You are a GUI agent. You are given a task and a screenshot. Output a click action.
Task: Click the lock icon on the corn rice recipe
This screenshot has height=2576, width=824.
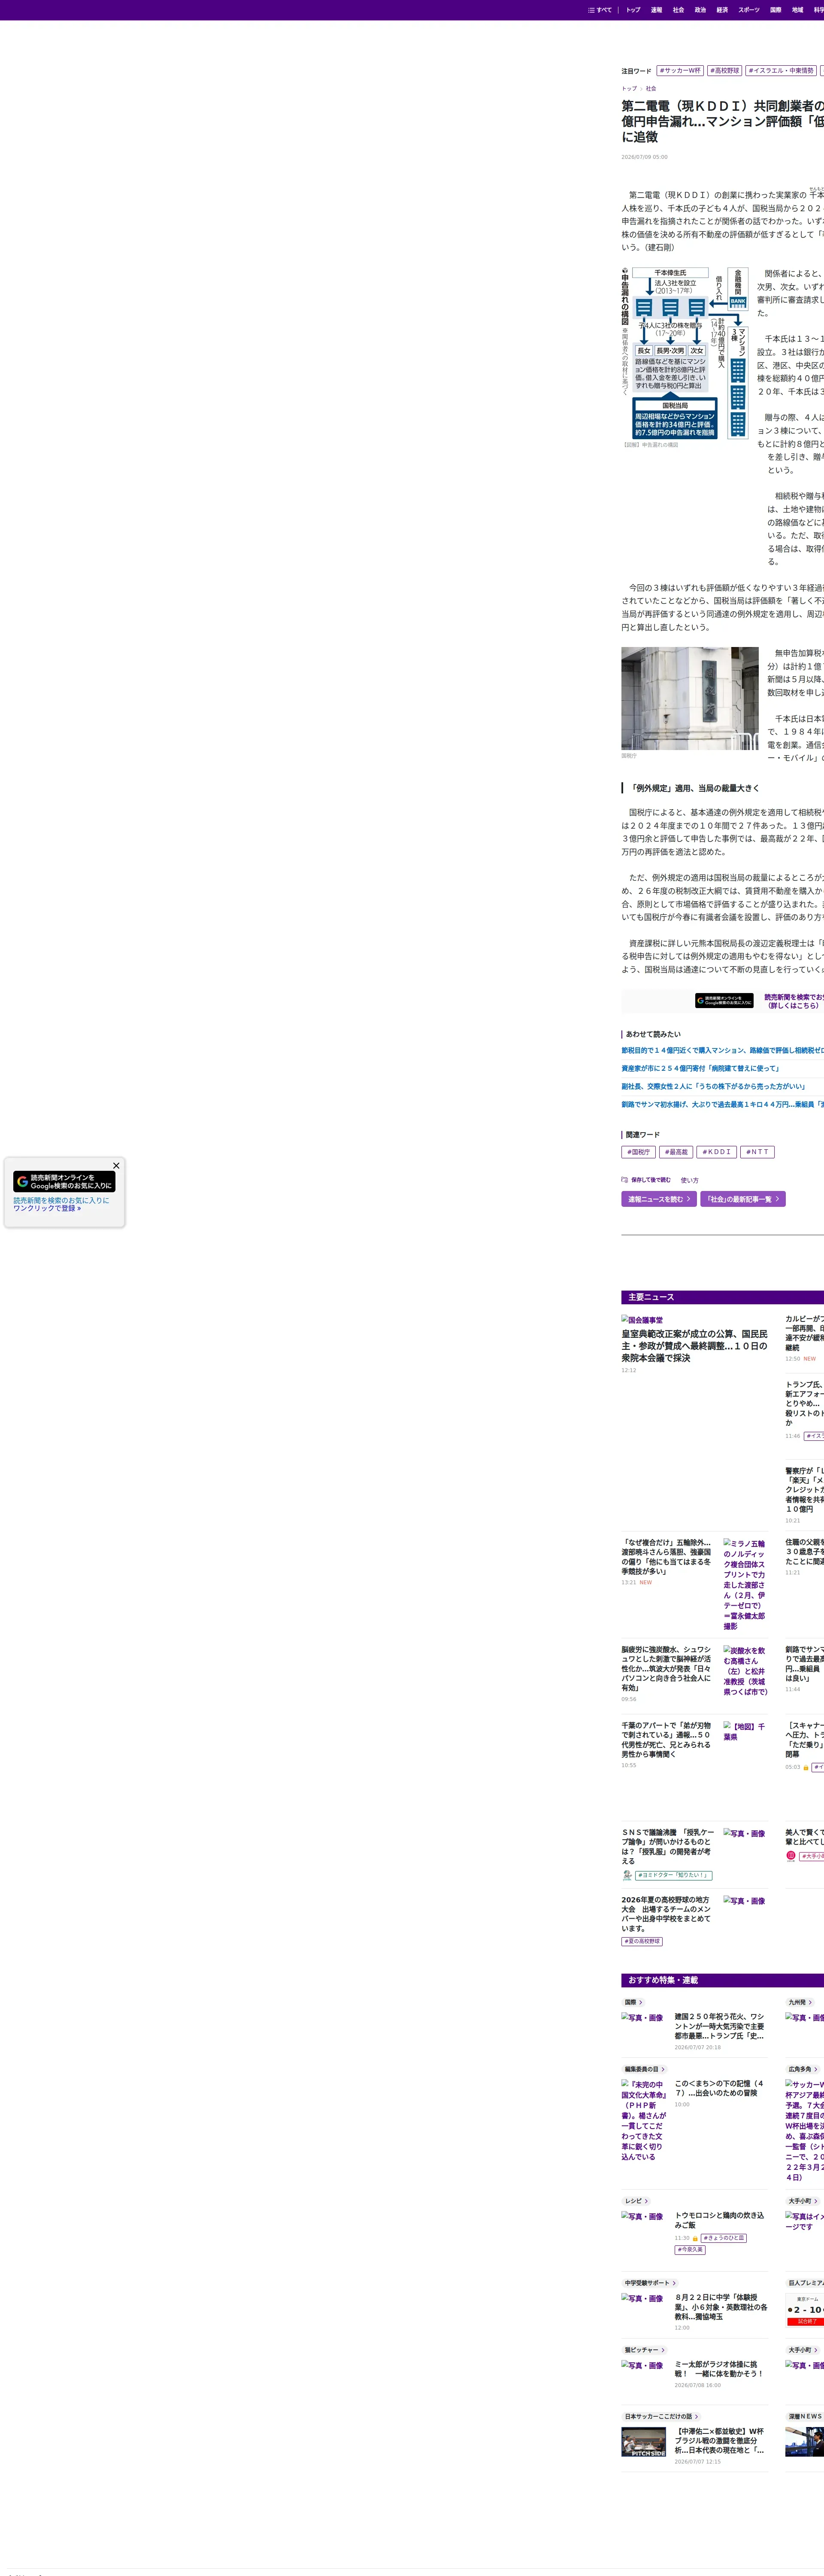click(695, 2238)
